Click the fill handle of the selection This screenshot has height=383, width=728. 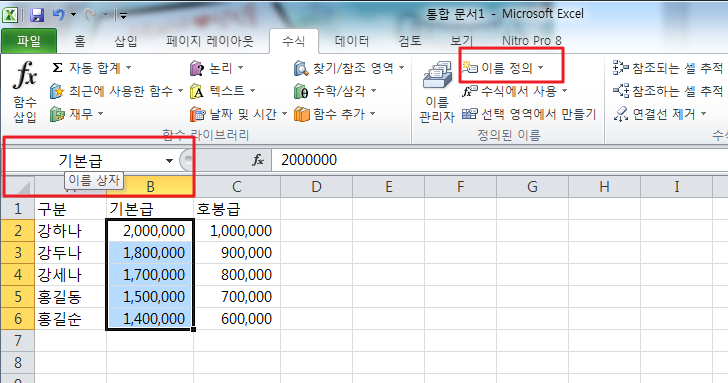(193, 329)
